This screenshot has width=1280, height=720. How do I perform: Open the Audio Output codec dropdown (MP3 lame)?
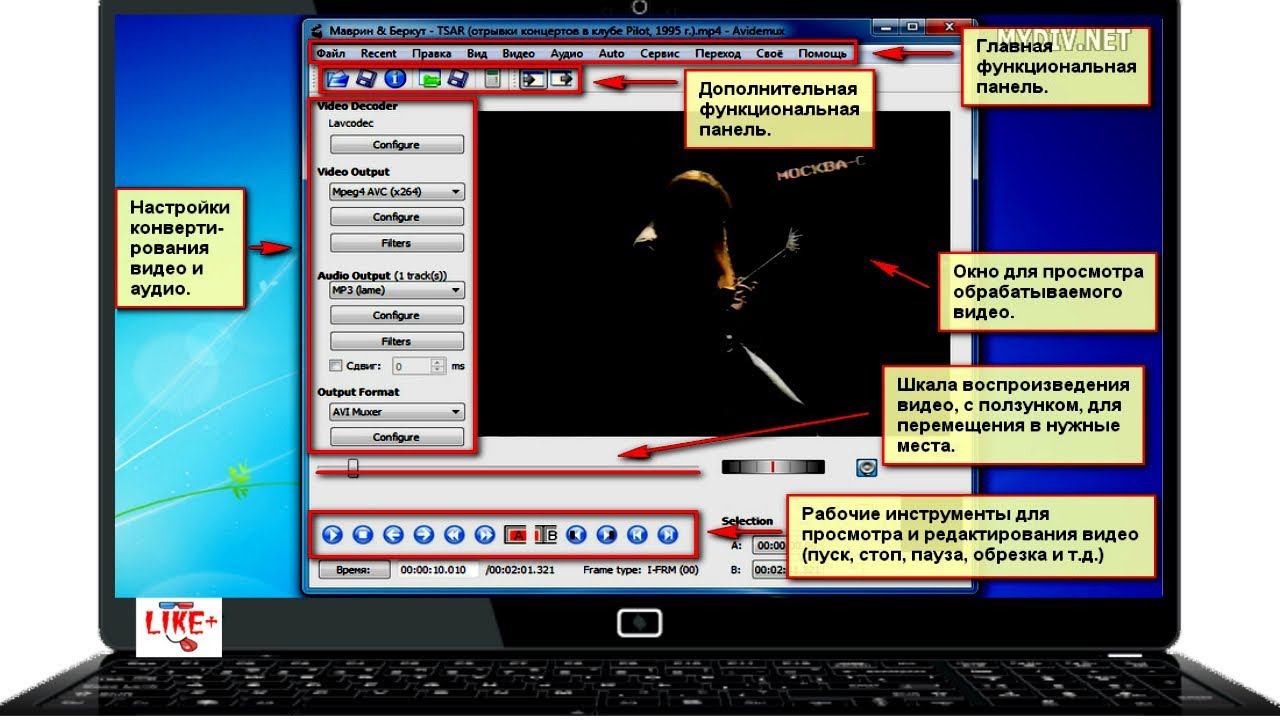tap(397, 290)
